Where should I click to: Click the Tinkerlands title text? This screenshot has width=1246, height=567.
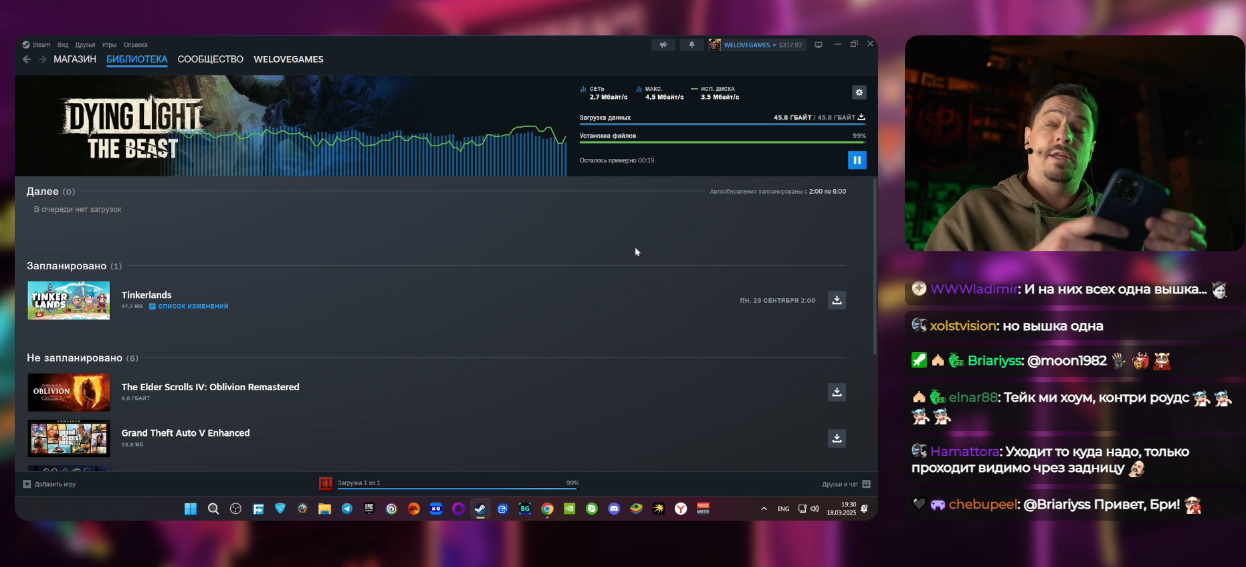point(146,295)
